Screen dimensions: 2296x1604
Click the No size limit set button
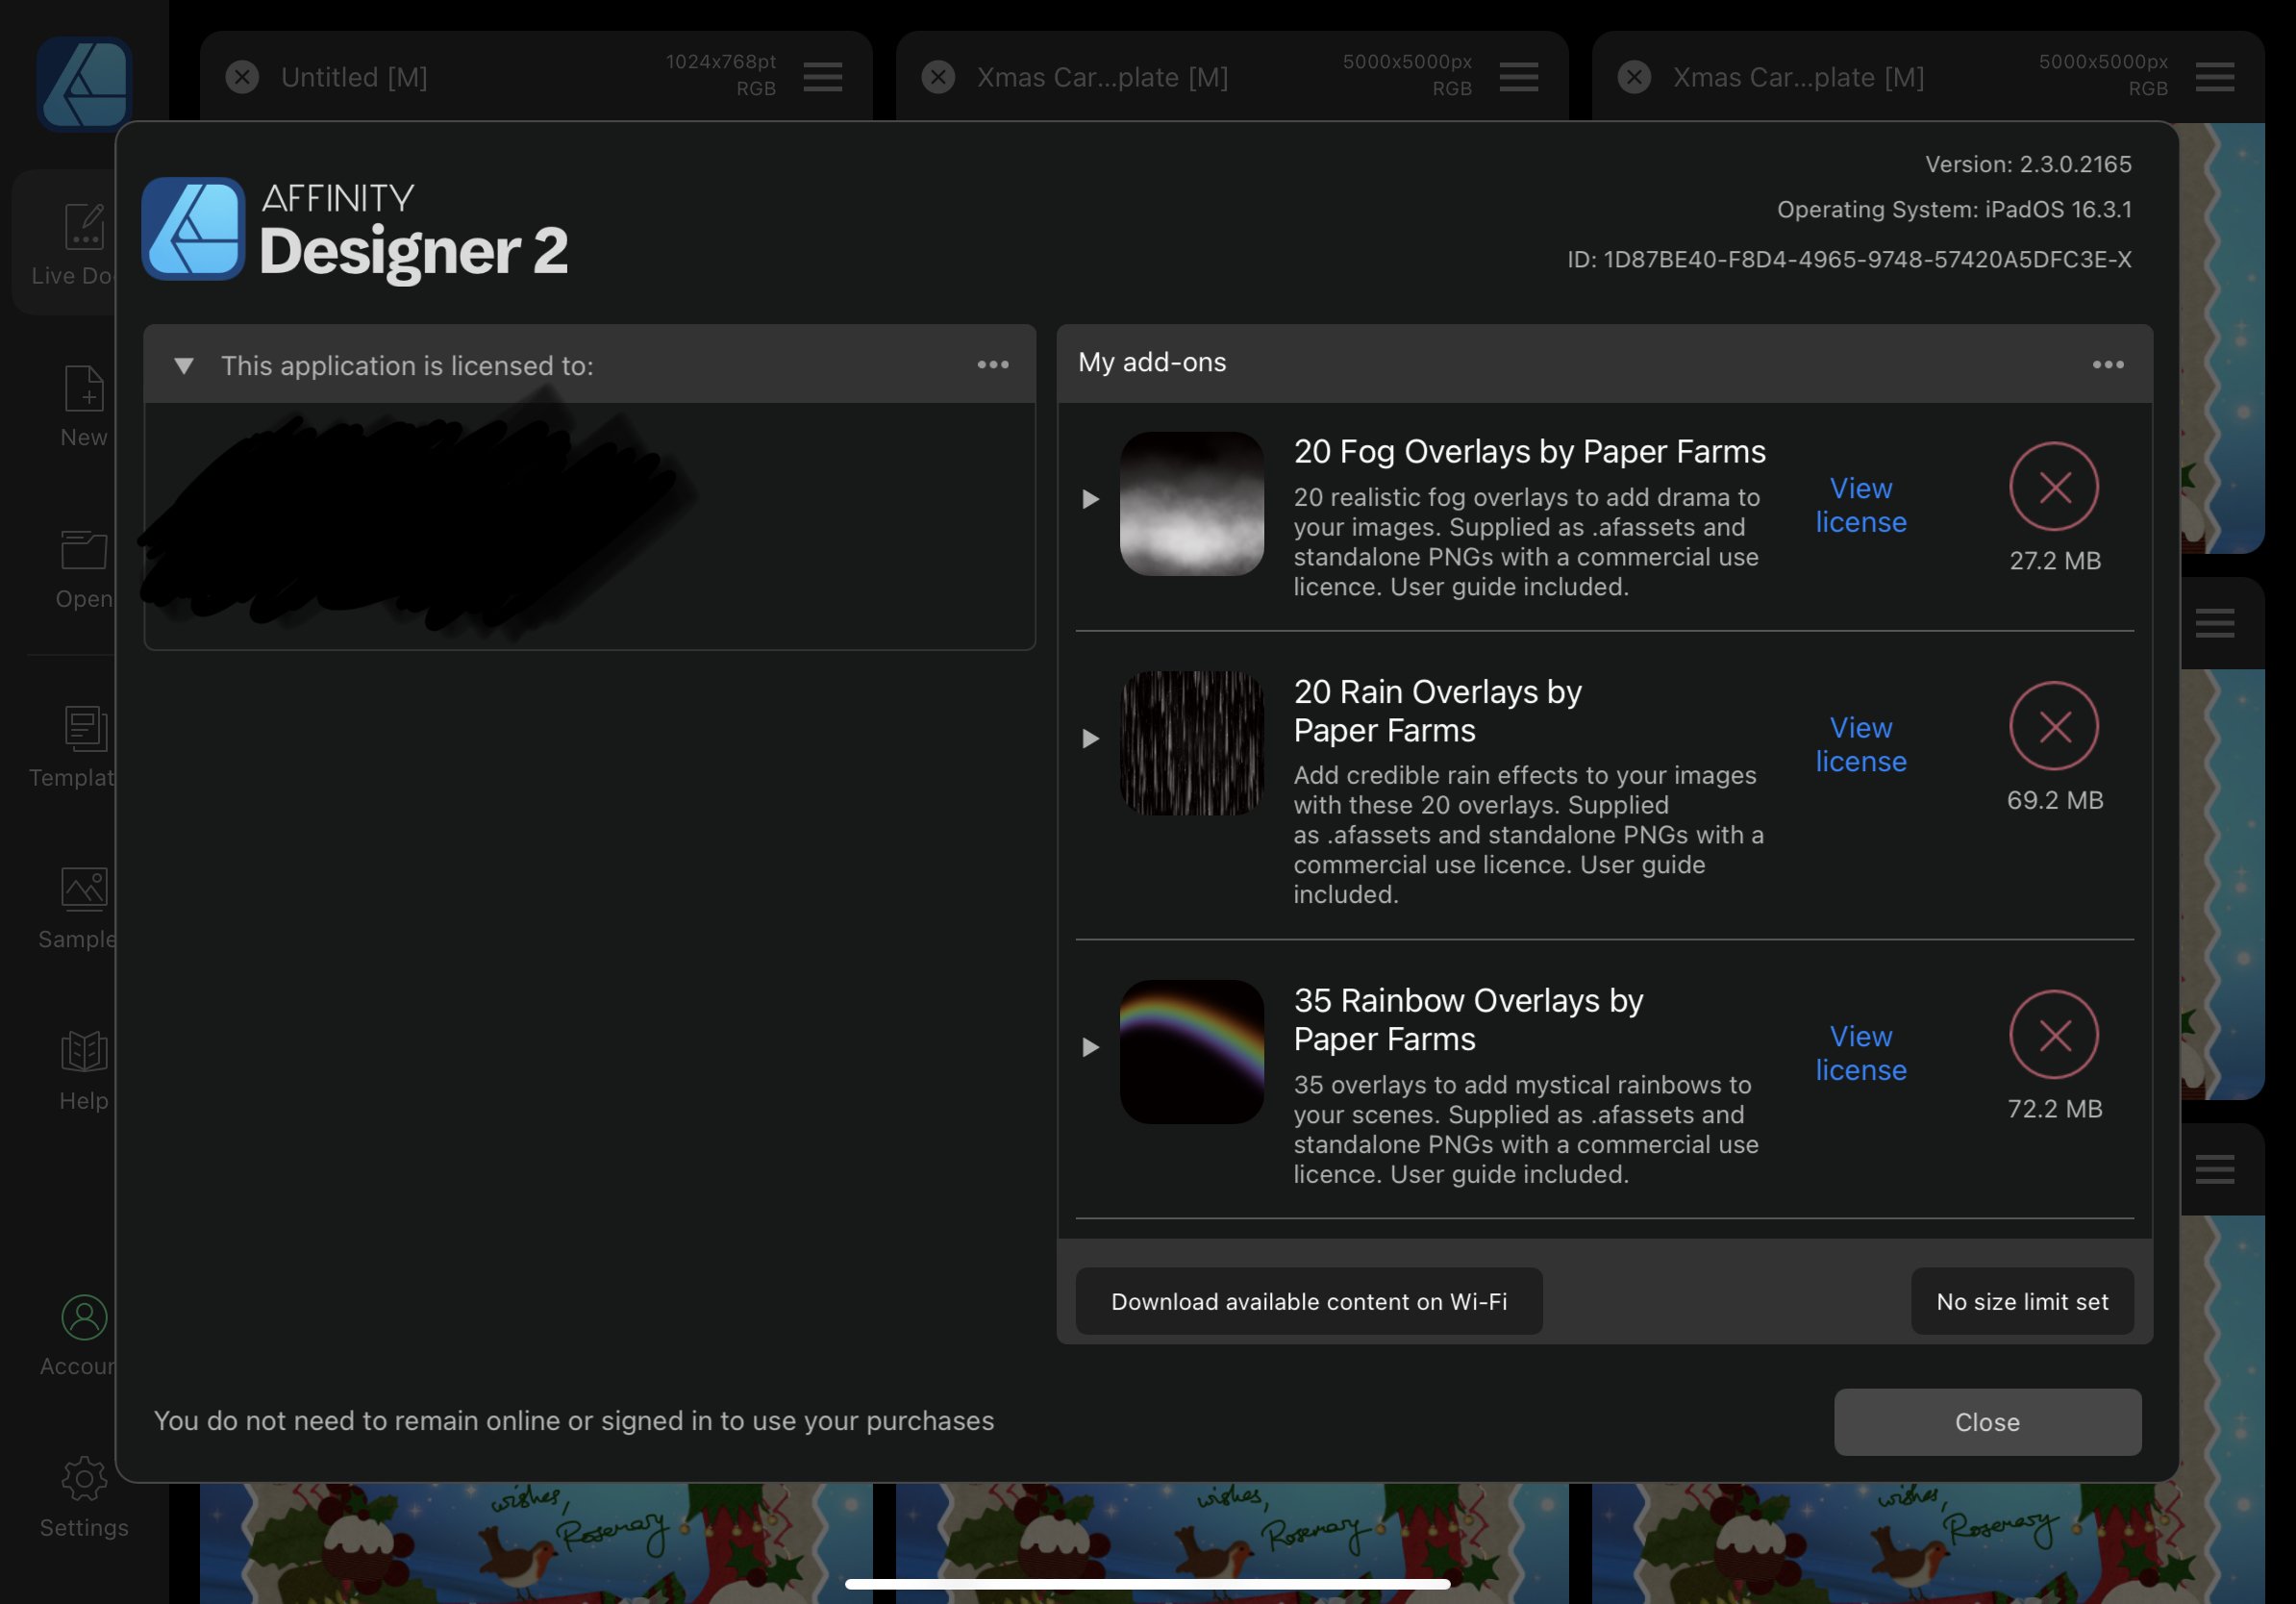(x=2022, y=1301)
